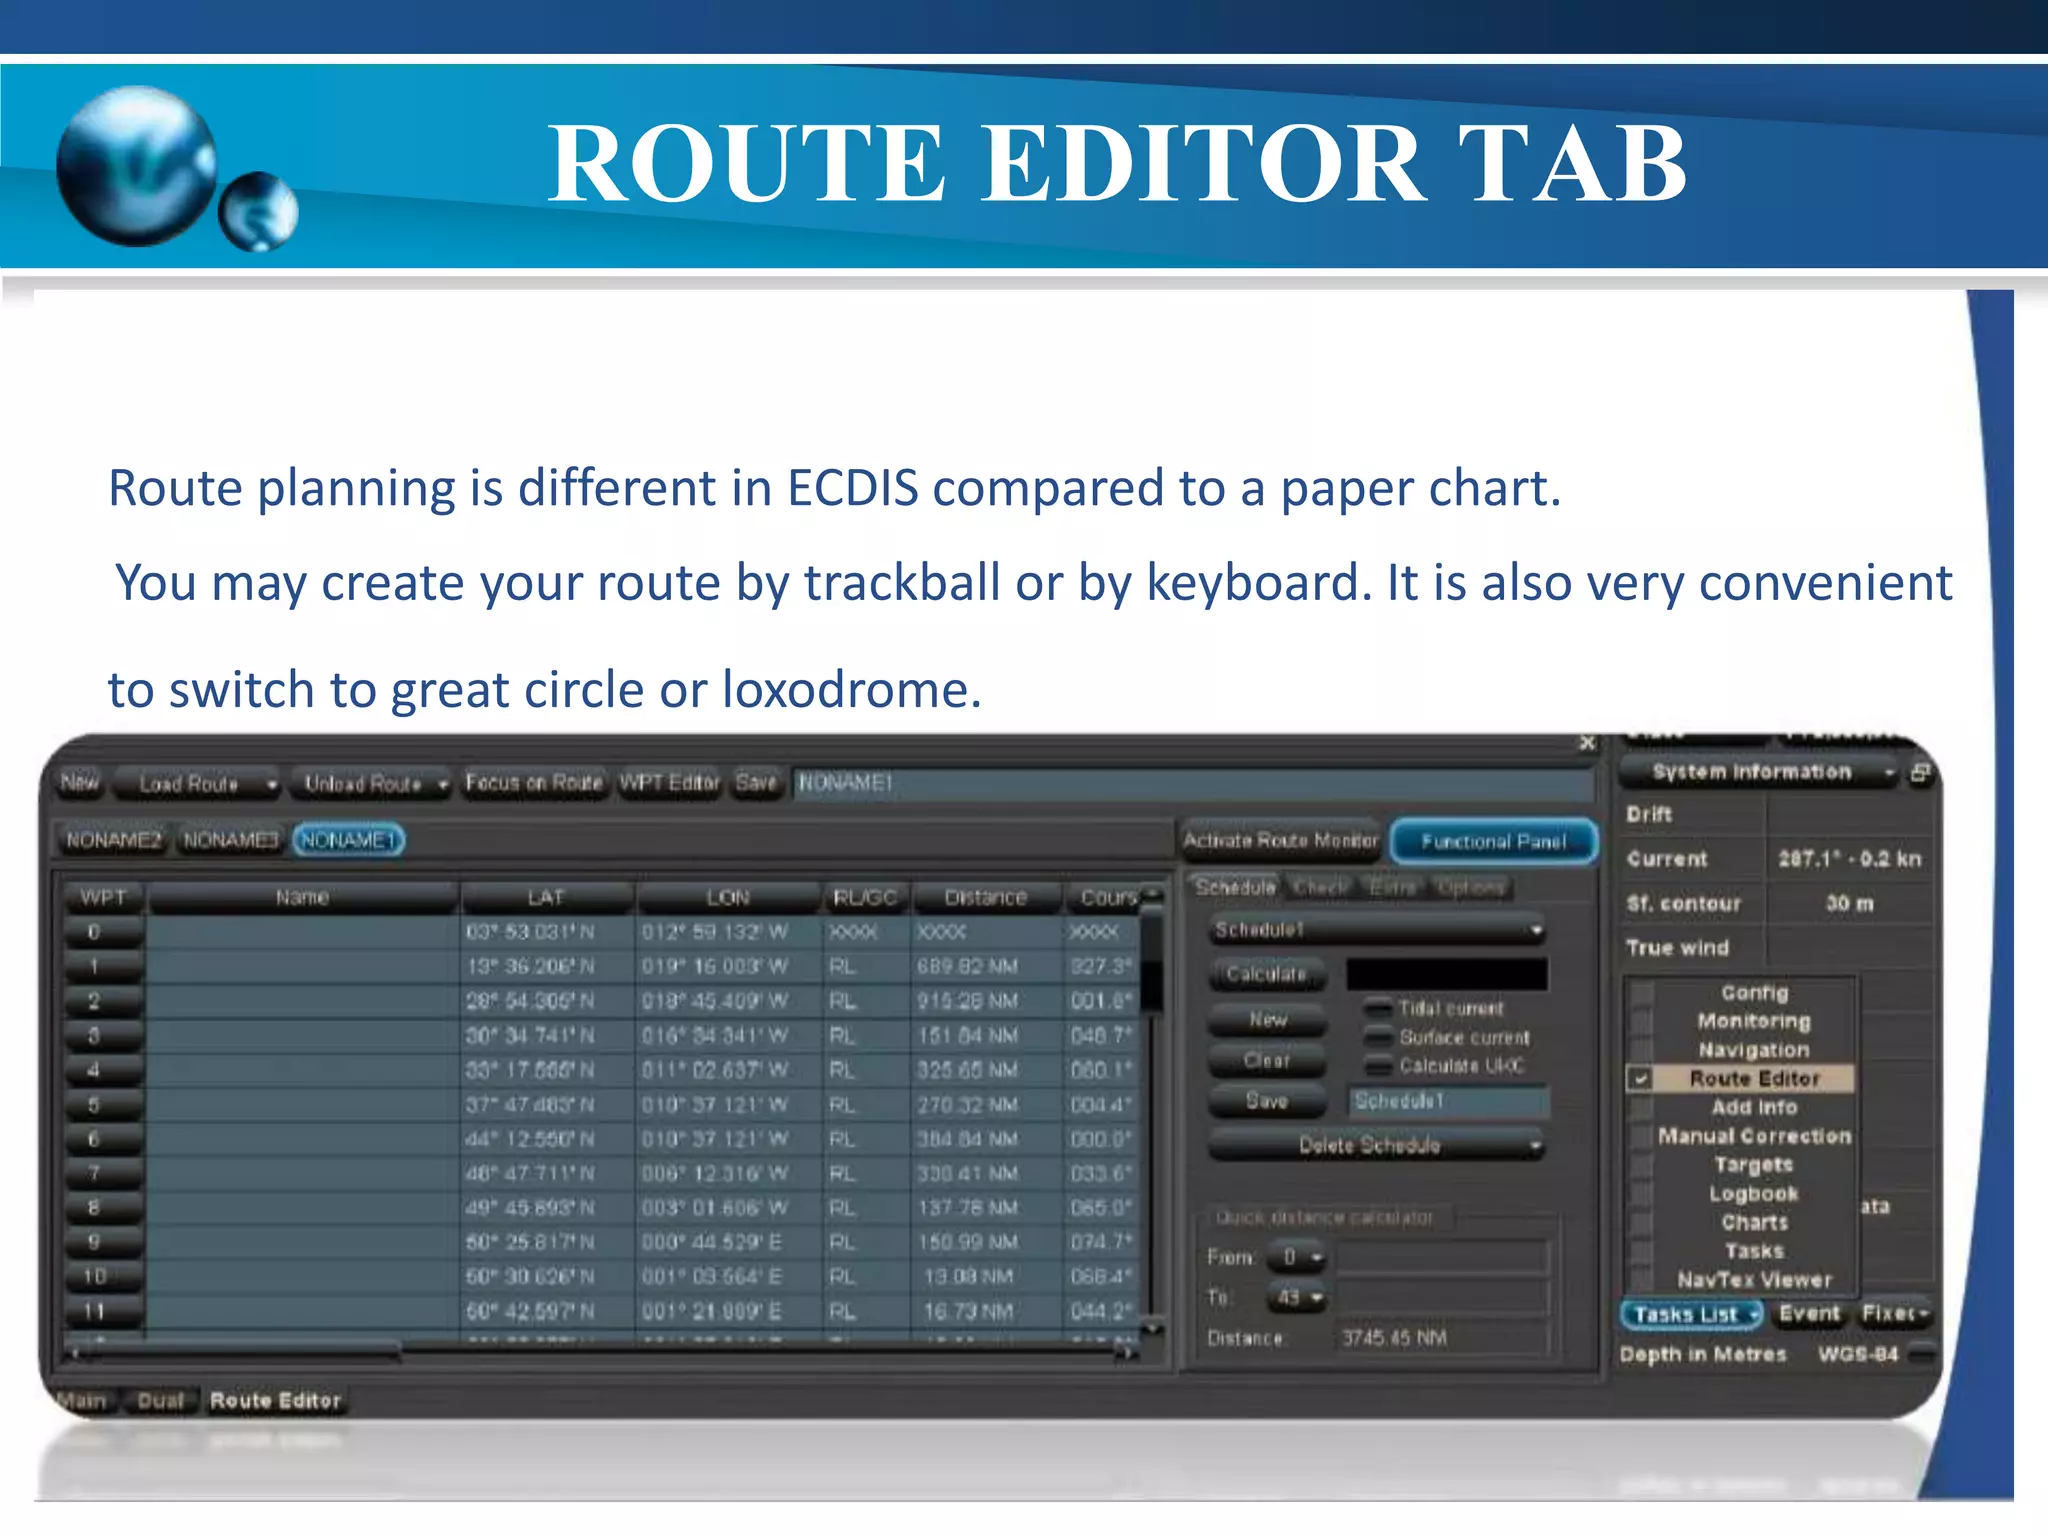The width and height of the screenshot is (2048, 1536).
Task: Click the distance value 689.82 NM
Action: (x=968, y=967)
